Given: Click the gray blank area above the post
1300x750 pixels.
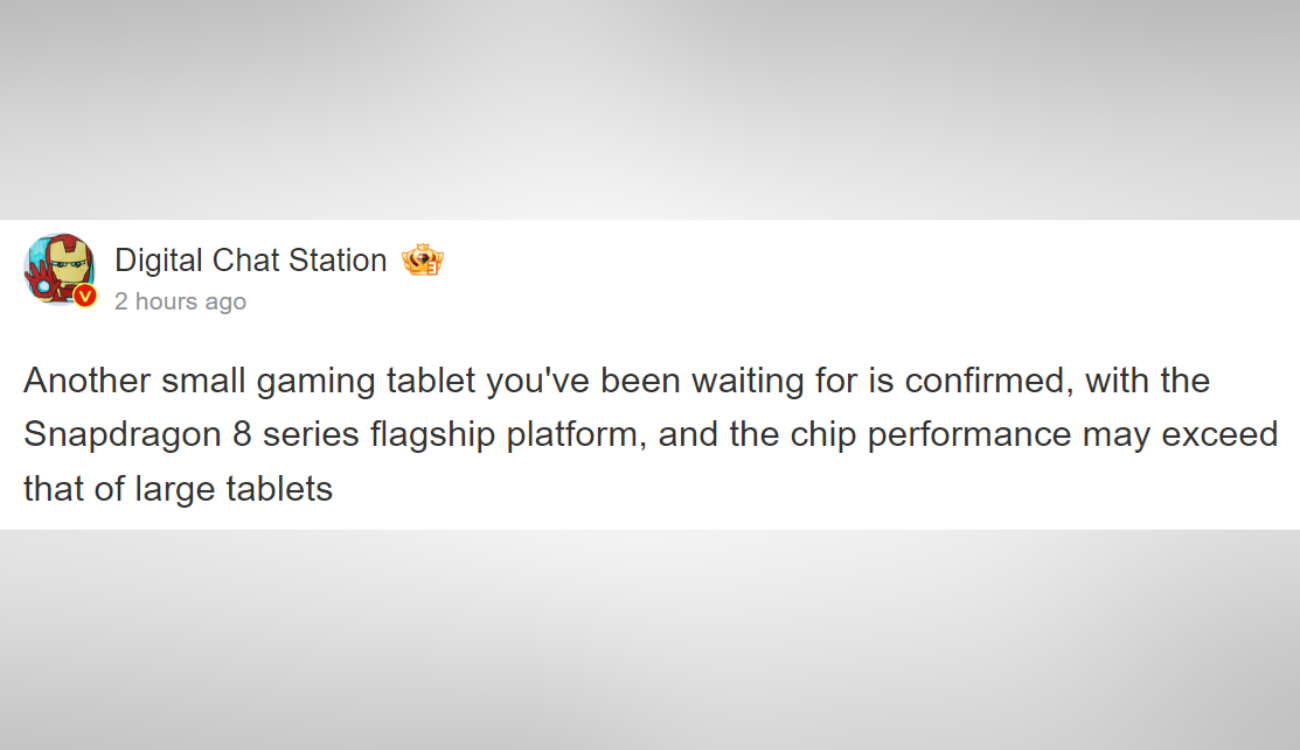Looking at the screenshot, I should [x=650, y=110].
